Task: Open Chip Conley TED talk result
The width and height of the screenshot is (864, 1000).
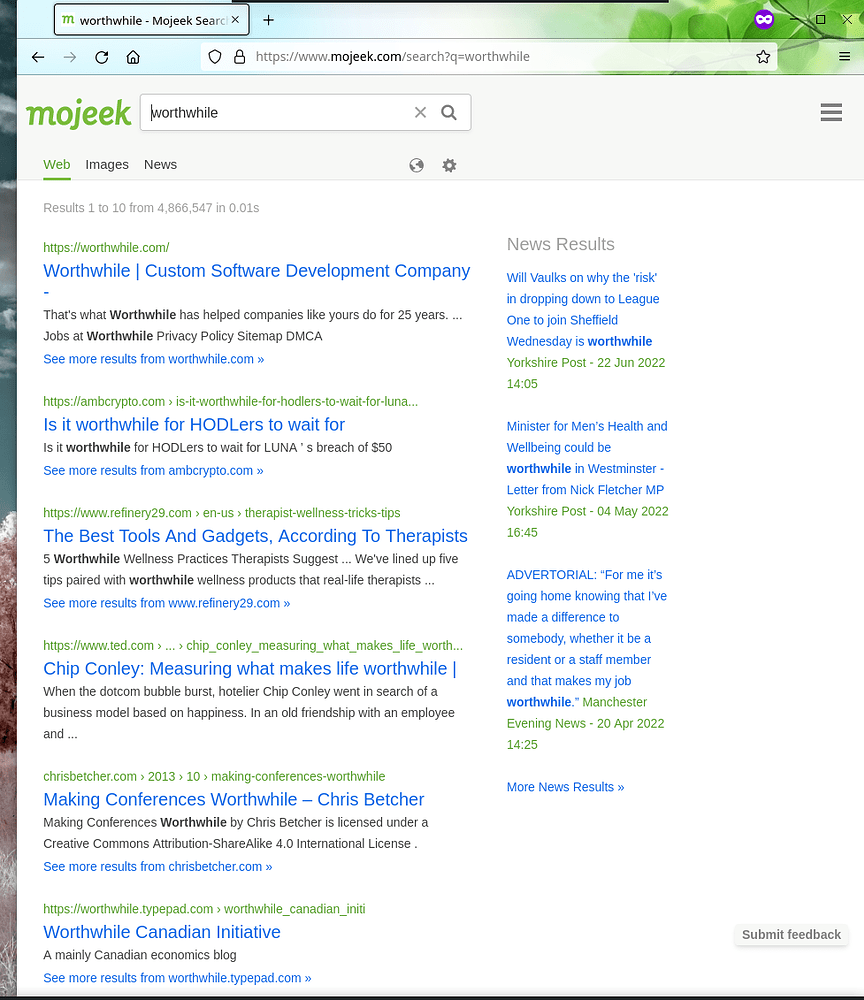Action: (250, 669)
